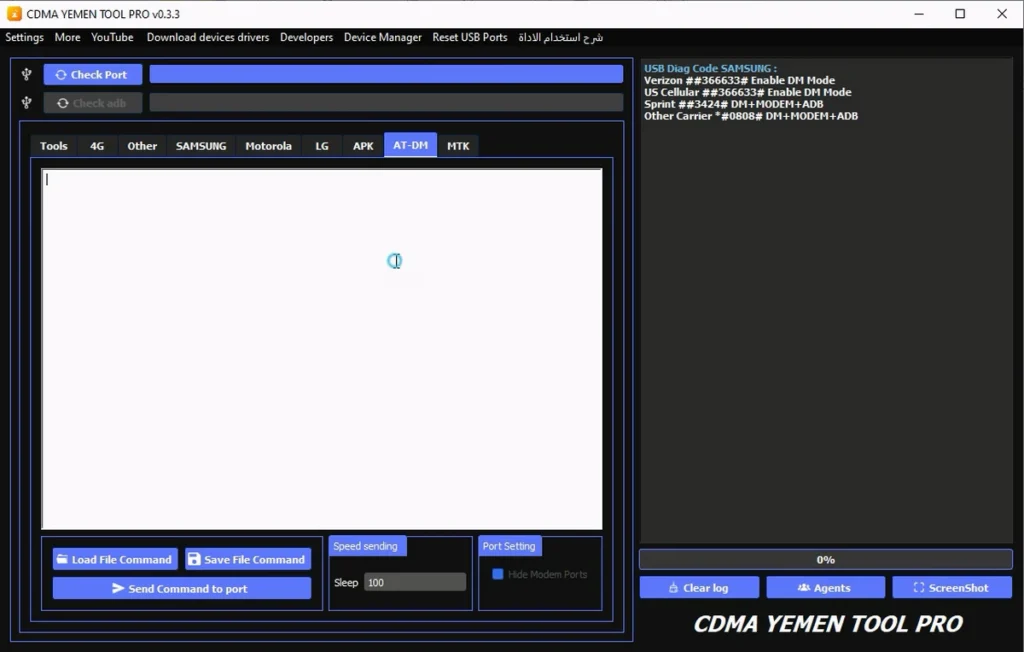The height and width of the screenshot is (652, 1024).
Task: Open the Settings menu
Action: [25, 37]
